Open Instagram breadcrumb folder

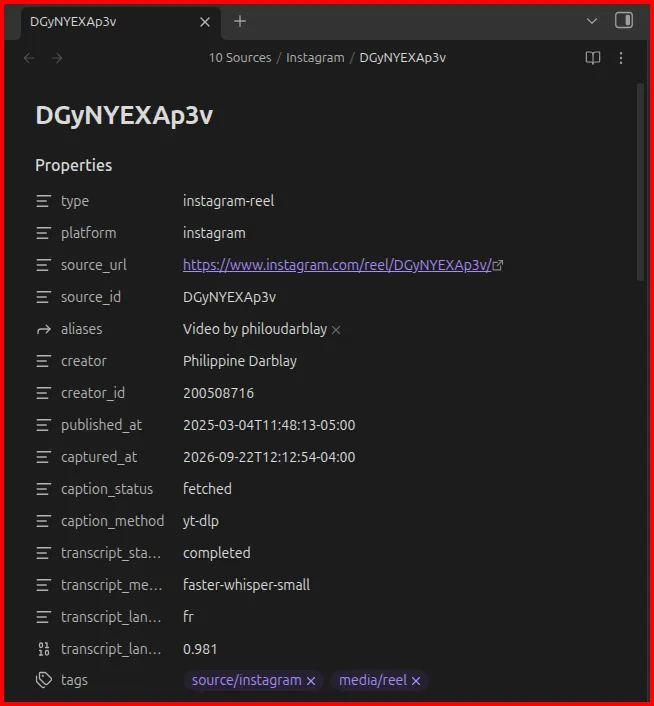pyautogui.click(x=315, y=58)
